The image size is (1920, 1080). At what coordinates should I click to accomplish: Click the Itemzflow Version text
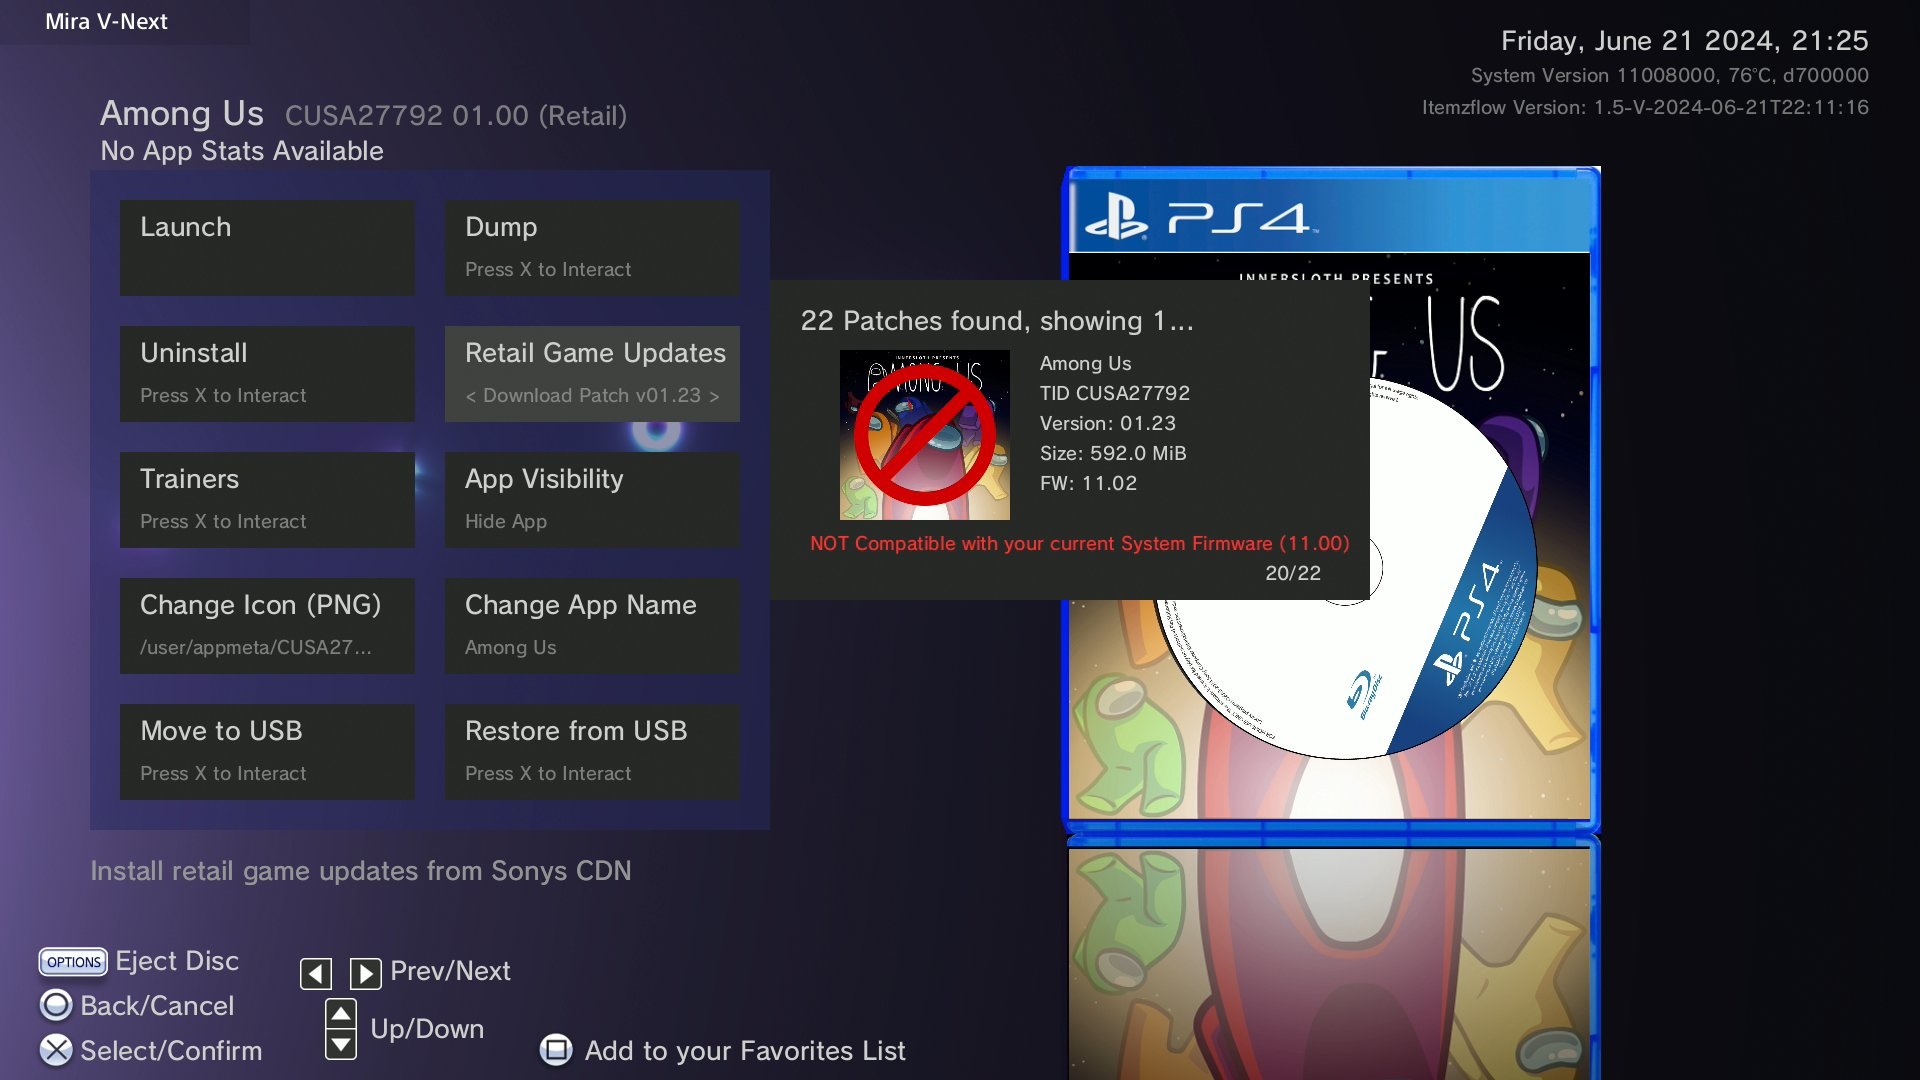(1646, 108)
